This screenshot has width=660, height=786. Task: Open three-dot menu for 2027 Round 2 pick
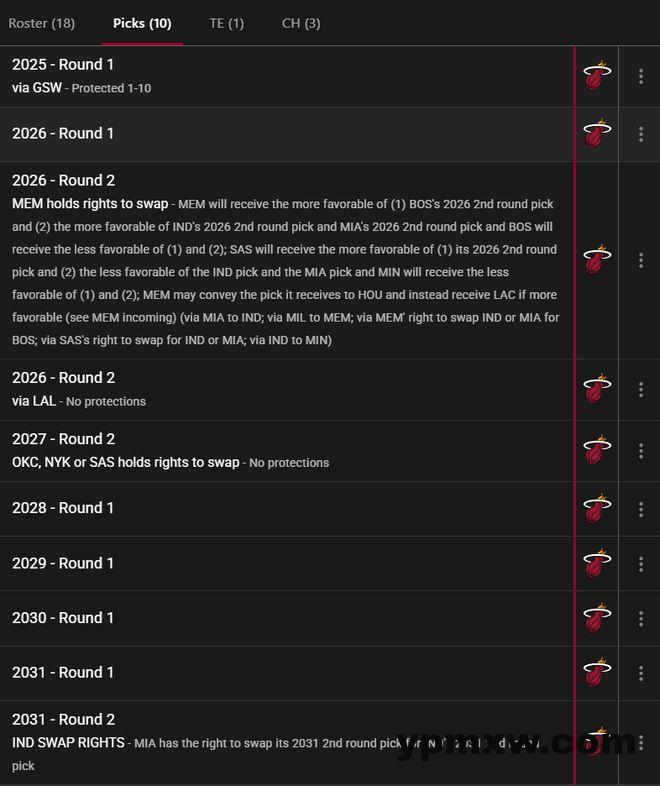click(x=640, y=451)
